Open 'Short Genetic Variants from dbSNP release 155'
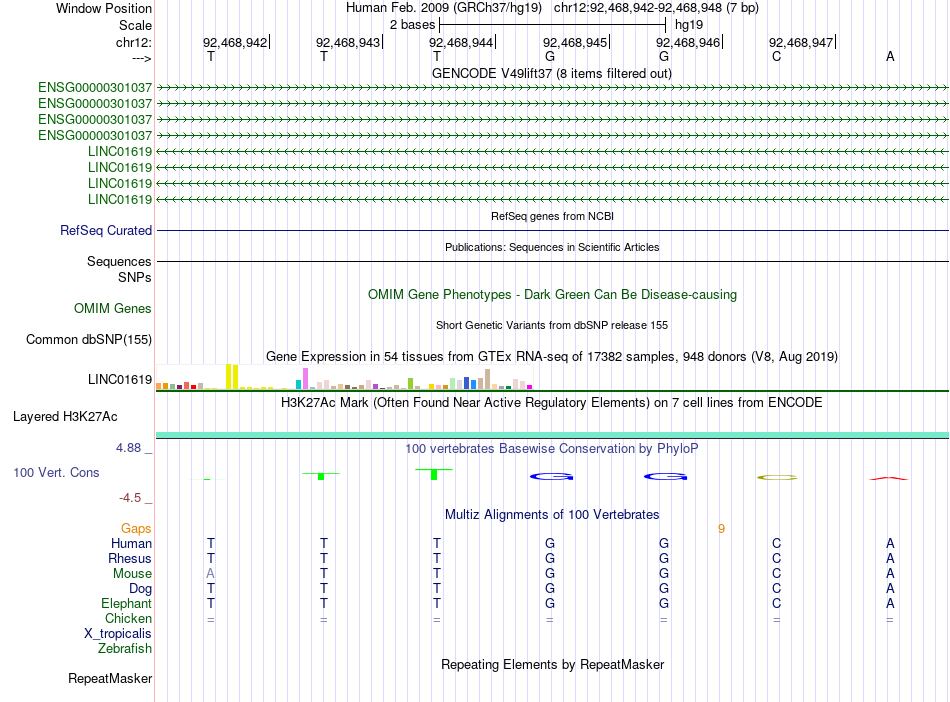950x702 pixels. [x=552, y=325]
